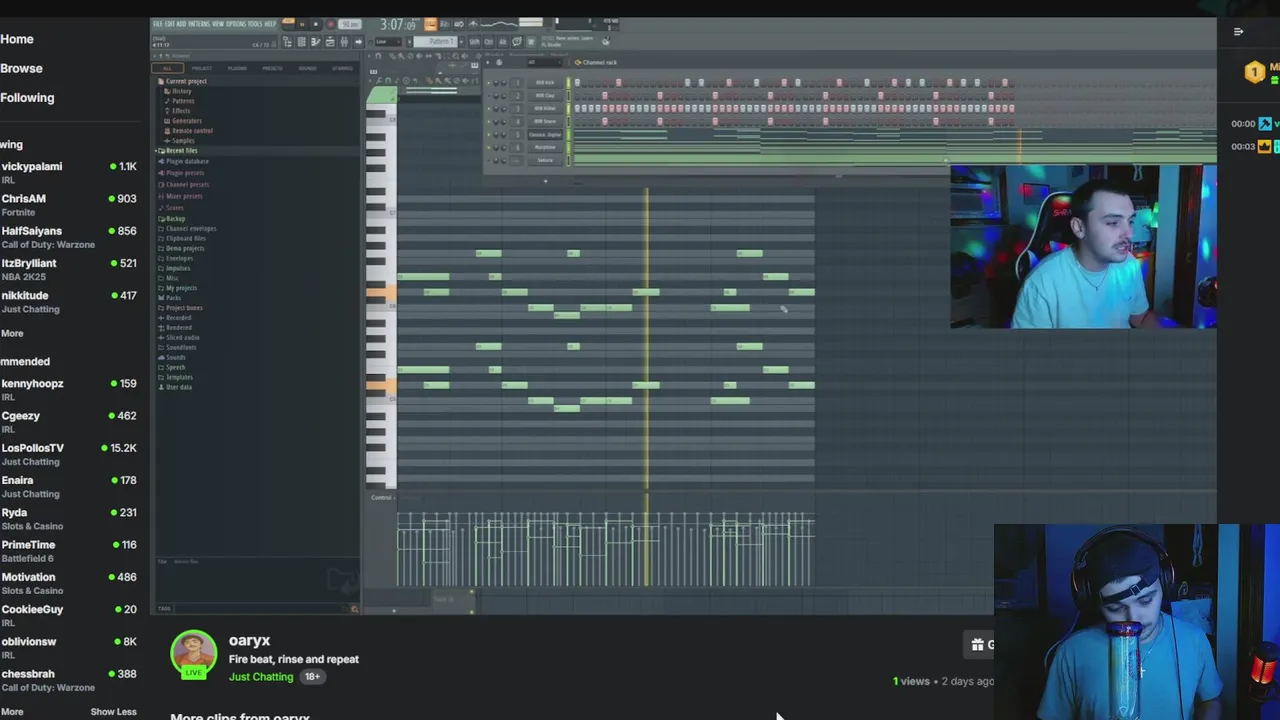Click the tempo display field
1280x720 pixels.
[349, 24]
